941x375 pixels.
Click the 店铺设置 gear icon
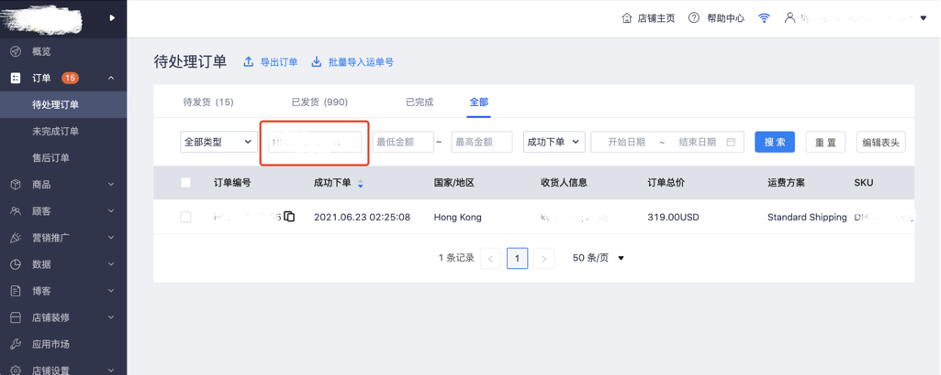click(16, 370)
